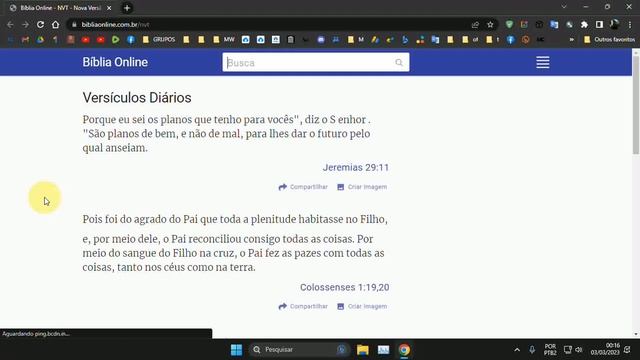Viewport: 640px width, 360px height.
Task: Show hidden tray icons chevron
Action: pyautogui.click(x=517, y=350)
